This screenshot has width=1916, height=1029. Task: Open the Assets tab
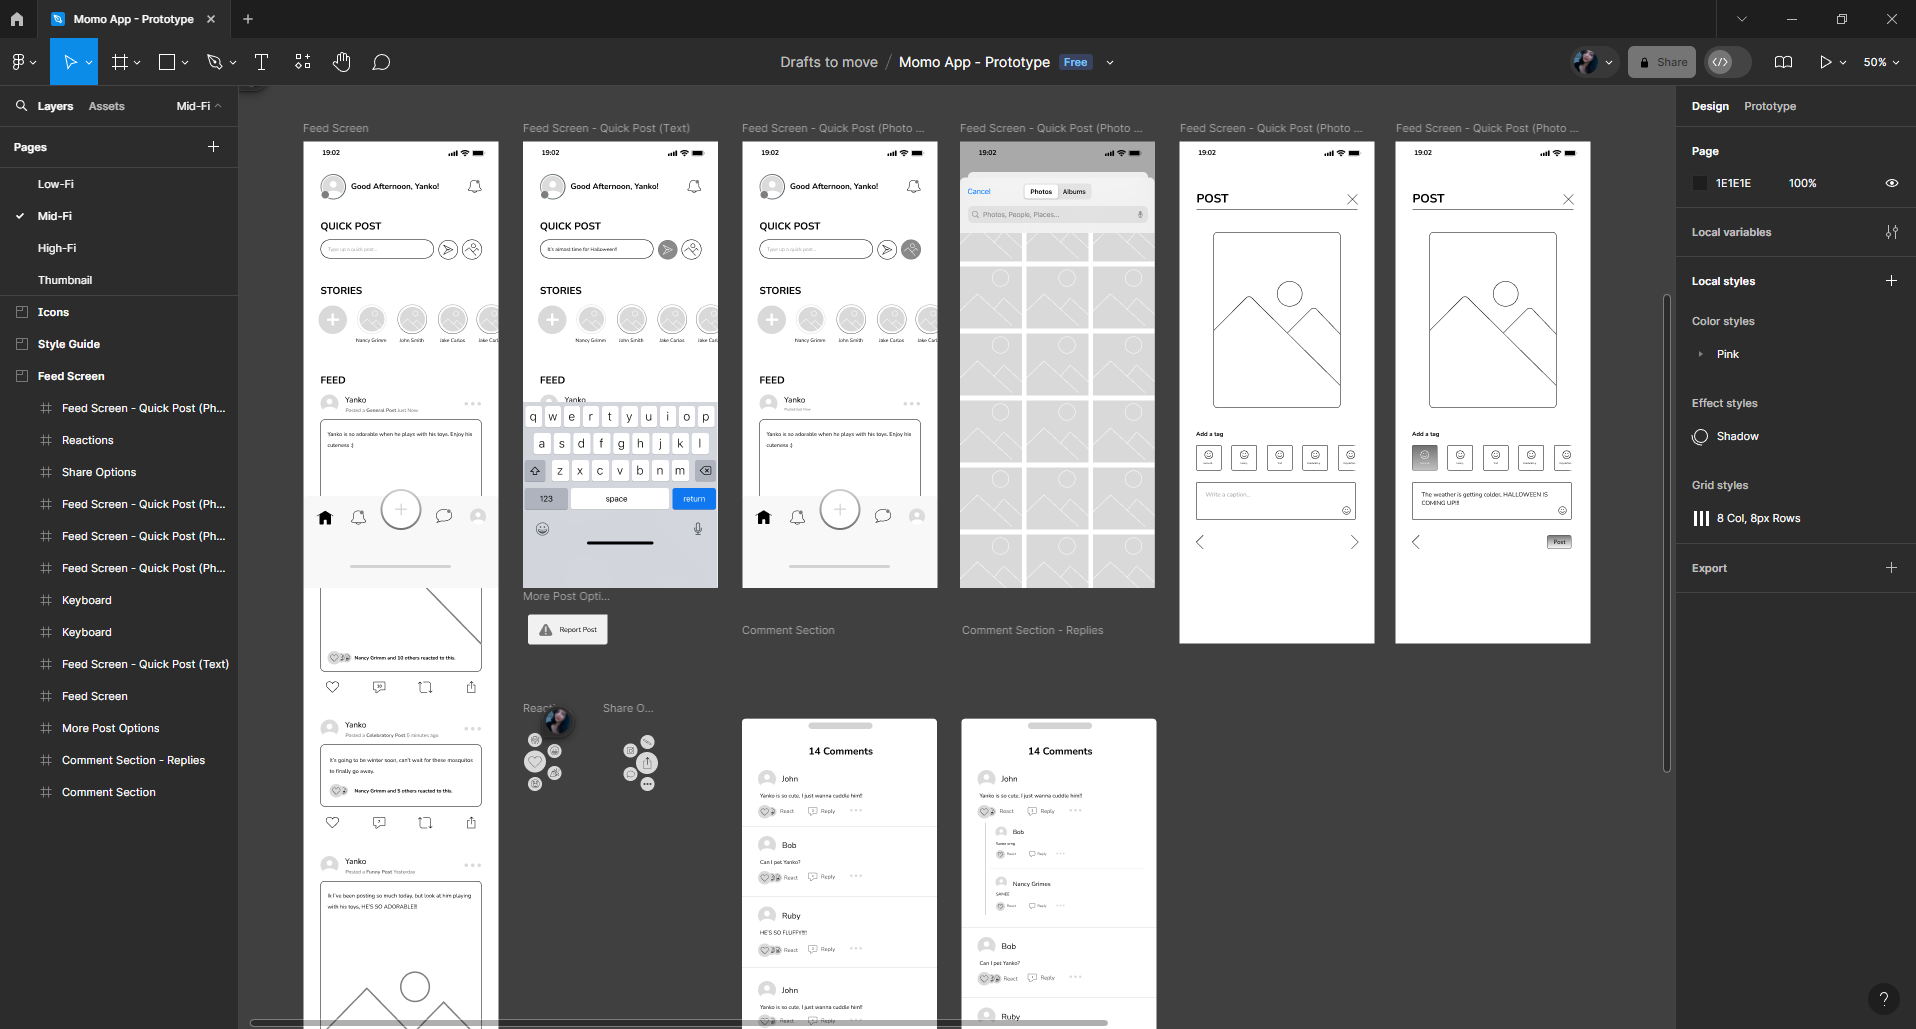106,106
